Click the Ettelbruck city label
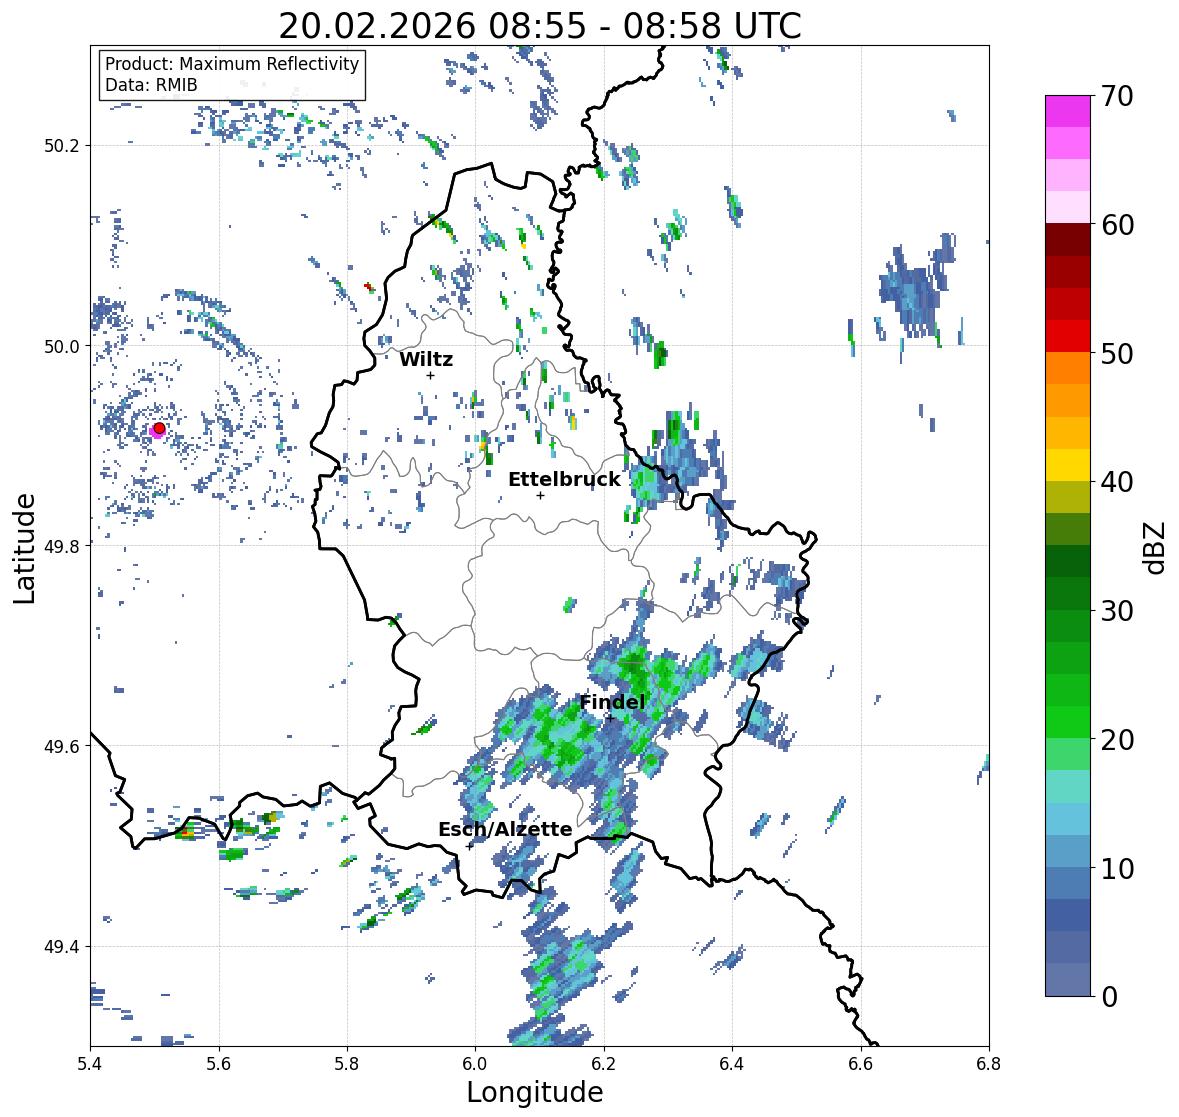Viewport: 1179px width, 1117px height. tap(564, 480)
